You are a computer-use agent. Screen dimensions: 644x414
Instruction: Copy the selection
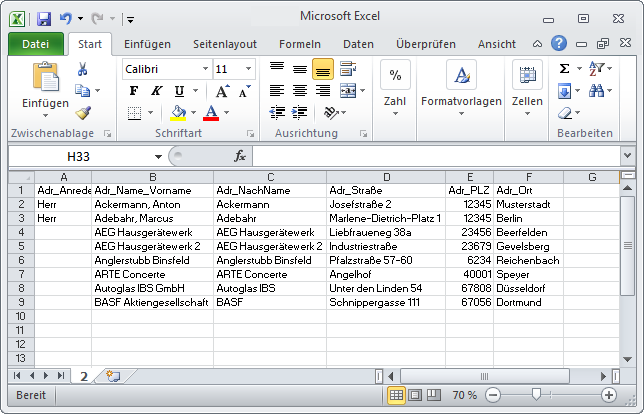(x=82, y=90)
